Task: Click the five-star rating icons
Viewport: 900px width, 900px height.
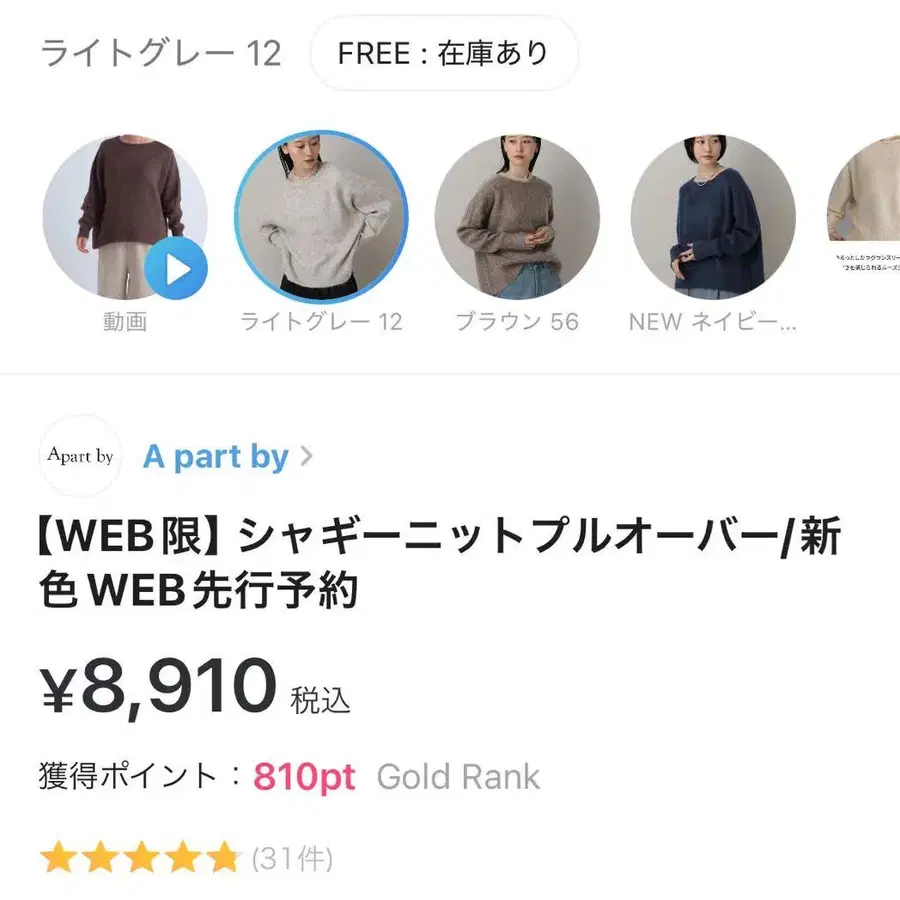Action: [x=139, y=858]
